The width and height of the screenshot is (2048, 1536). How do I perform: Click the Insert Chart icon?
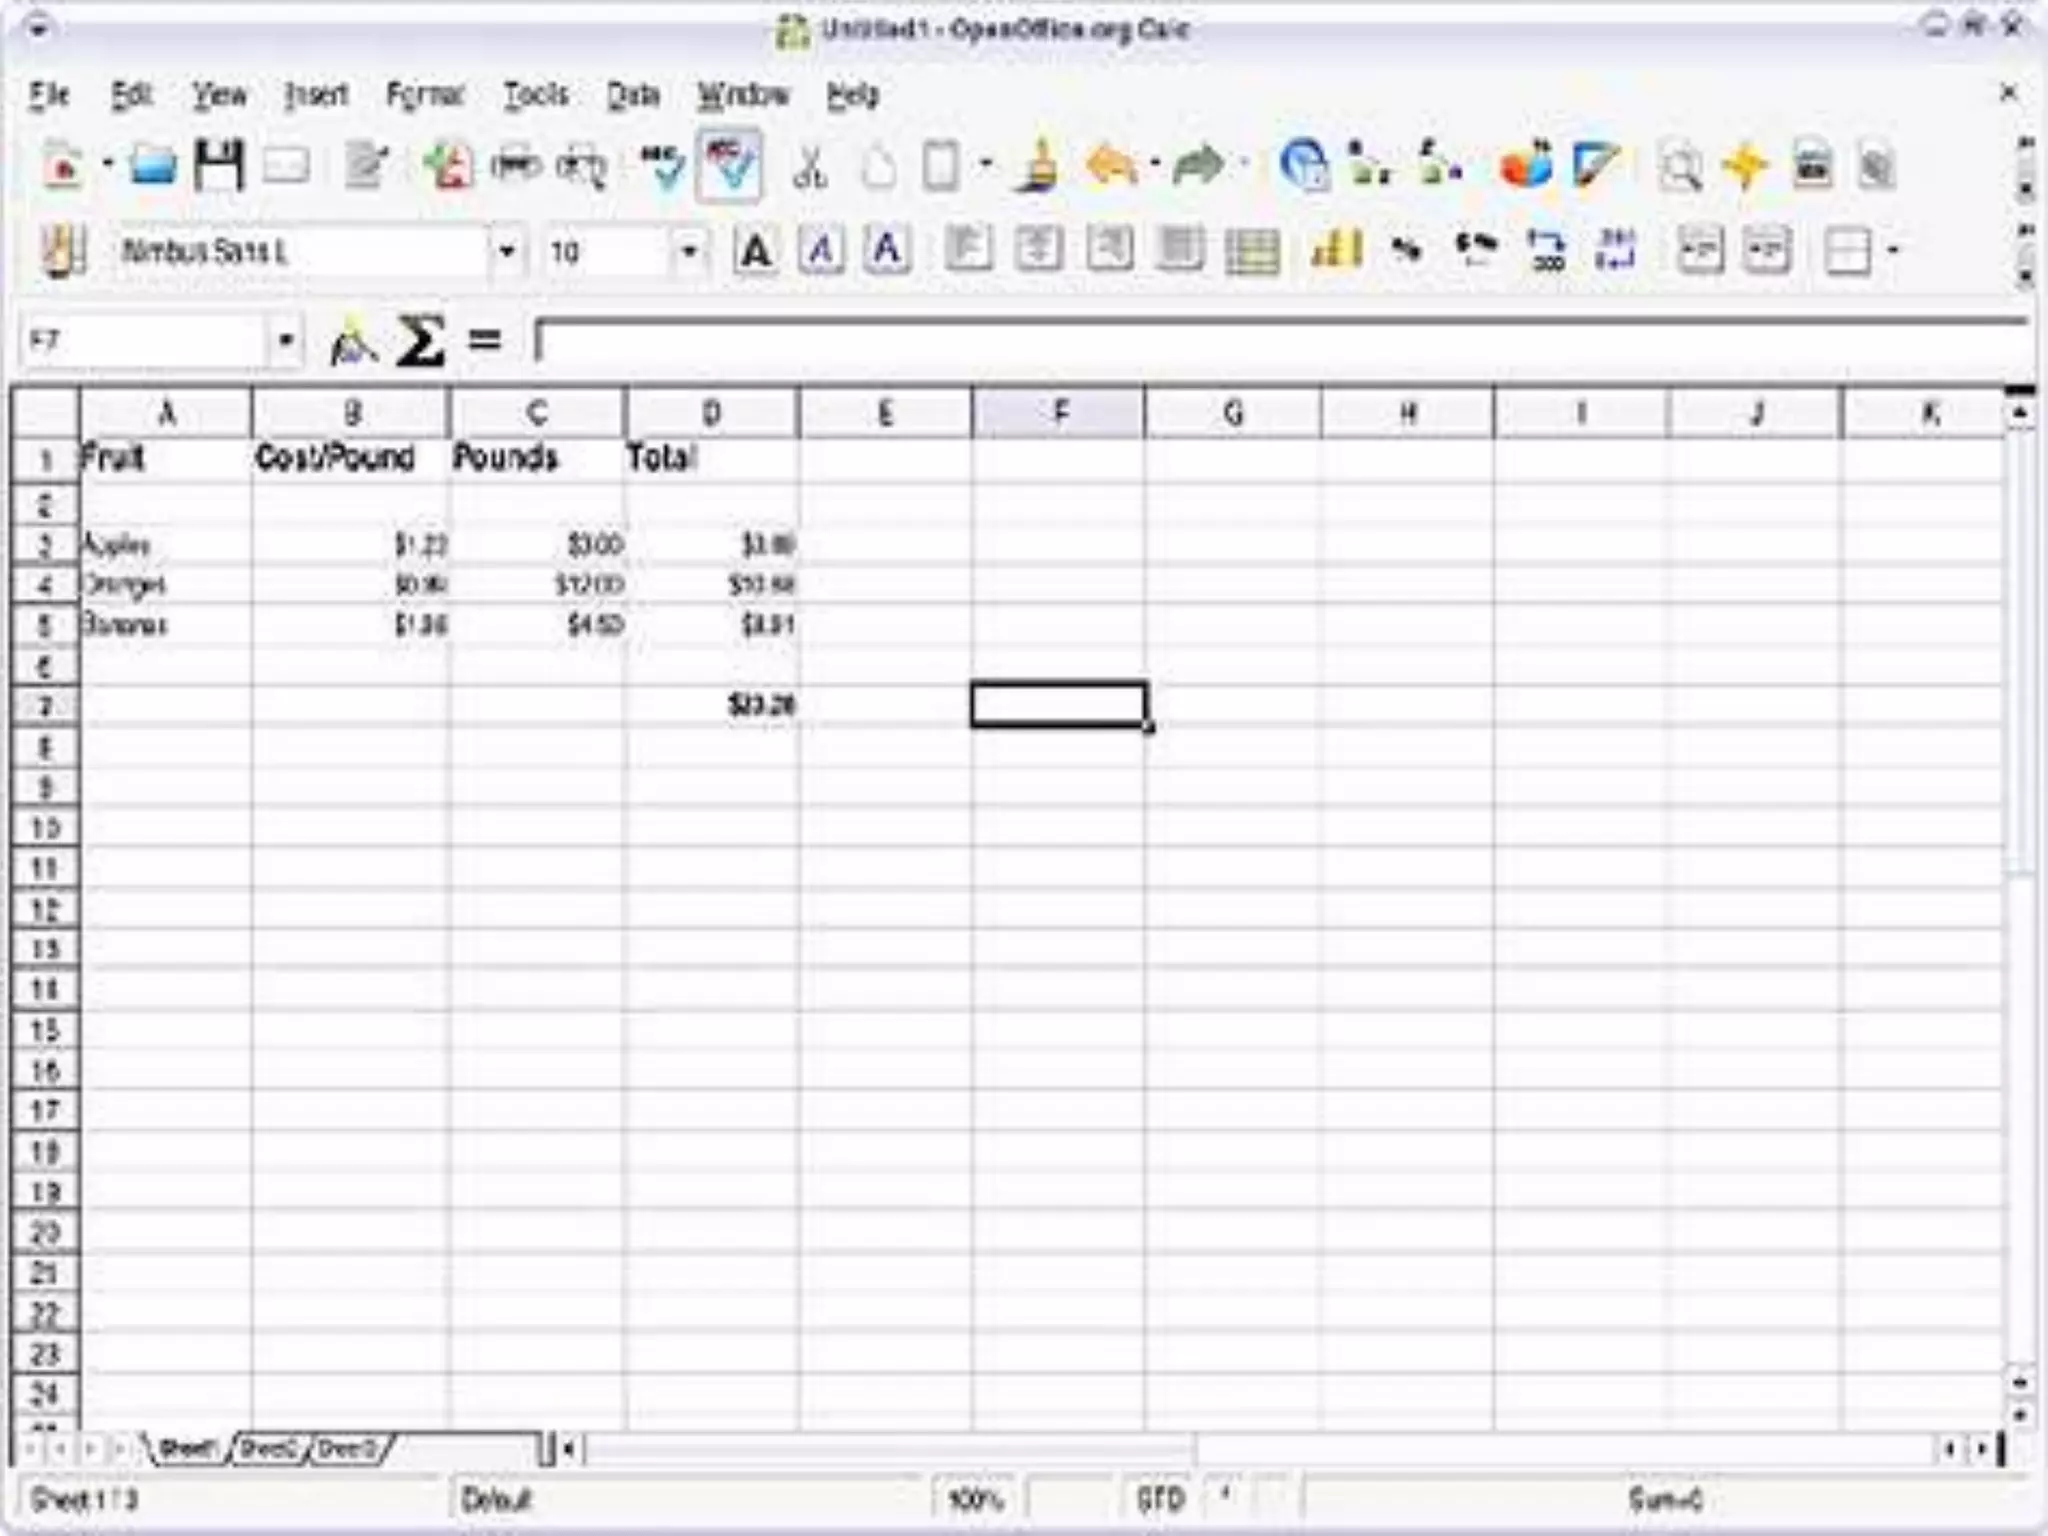coord(1525,166)
